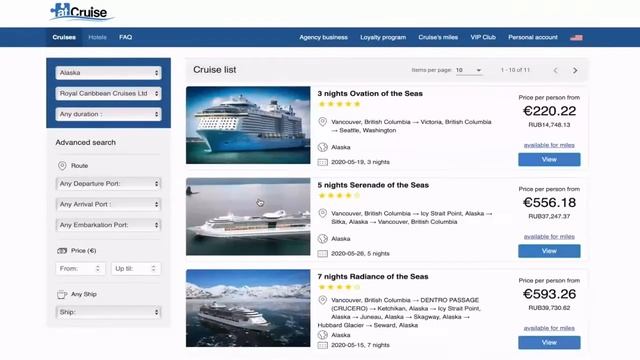Click the 'Cruise list' heading
Viewport: 640px width, 360px height.
[x=215, y=70]
